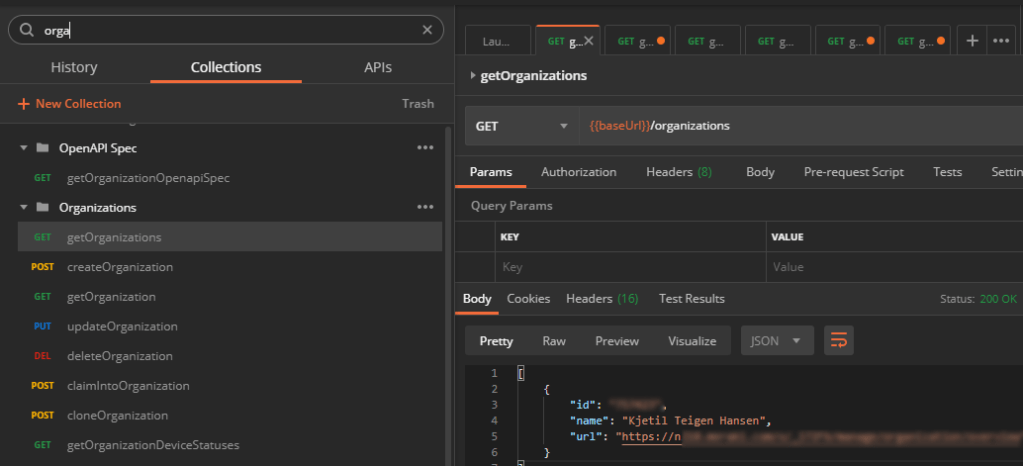Open the GET method dropdown

click(520, 127)
